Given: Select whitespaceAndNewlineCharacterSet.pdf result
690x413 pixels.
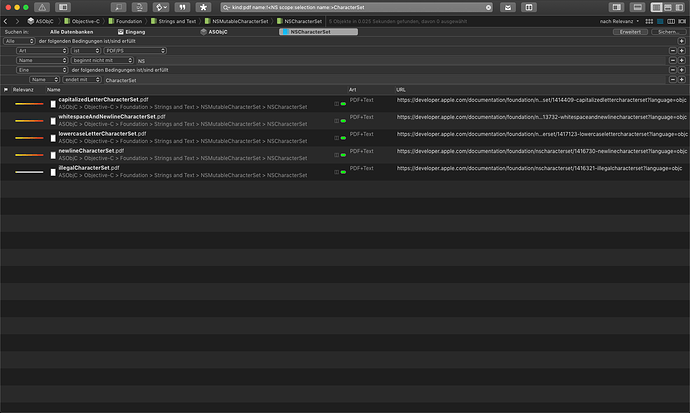Looking at the screenshot, I should tap(345, 121).
